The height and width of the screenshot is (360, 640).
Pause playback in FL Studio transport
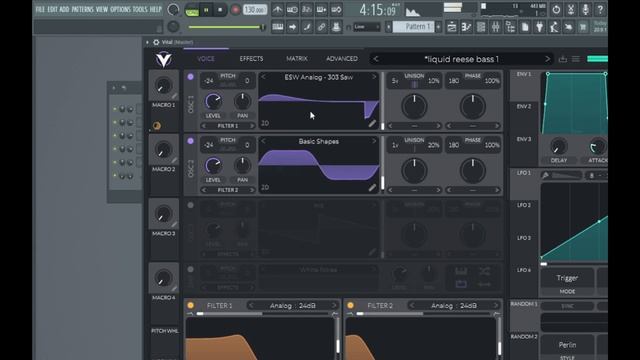[206, 10]
